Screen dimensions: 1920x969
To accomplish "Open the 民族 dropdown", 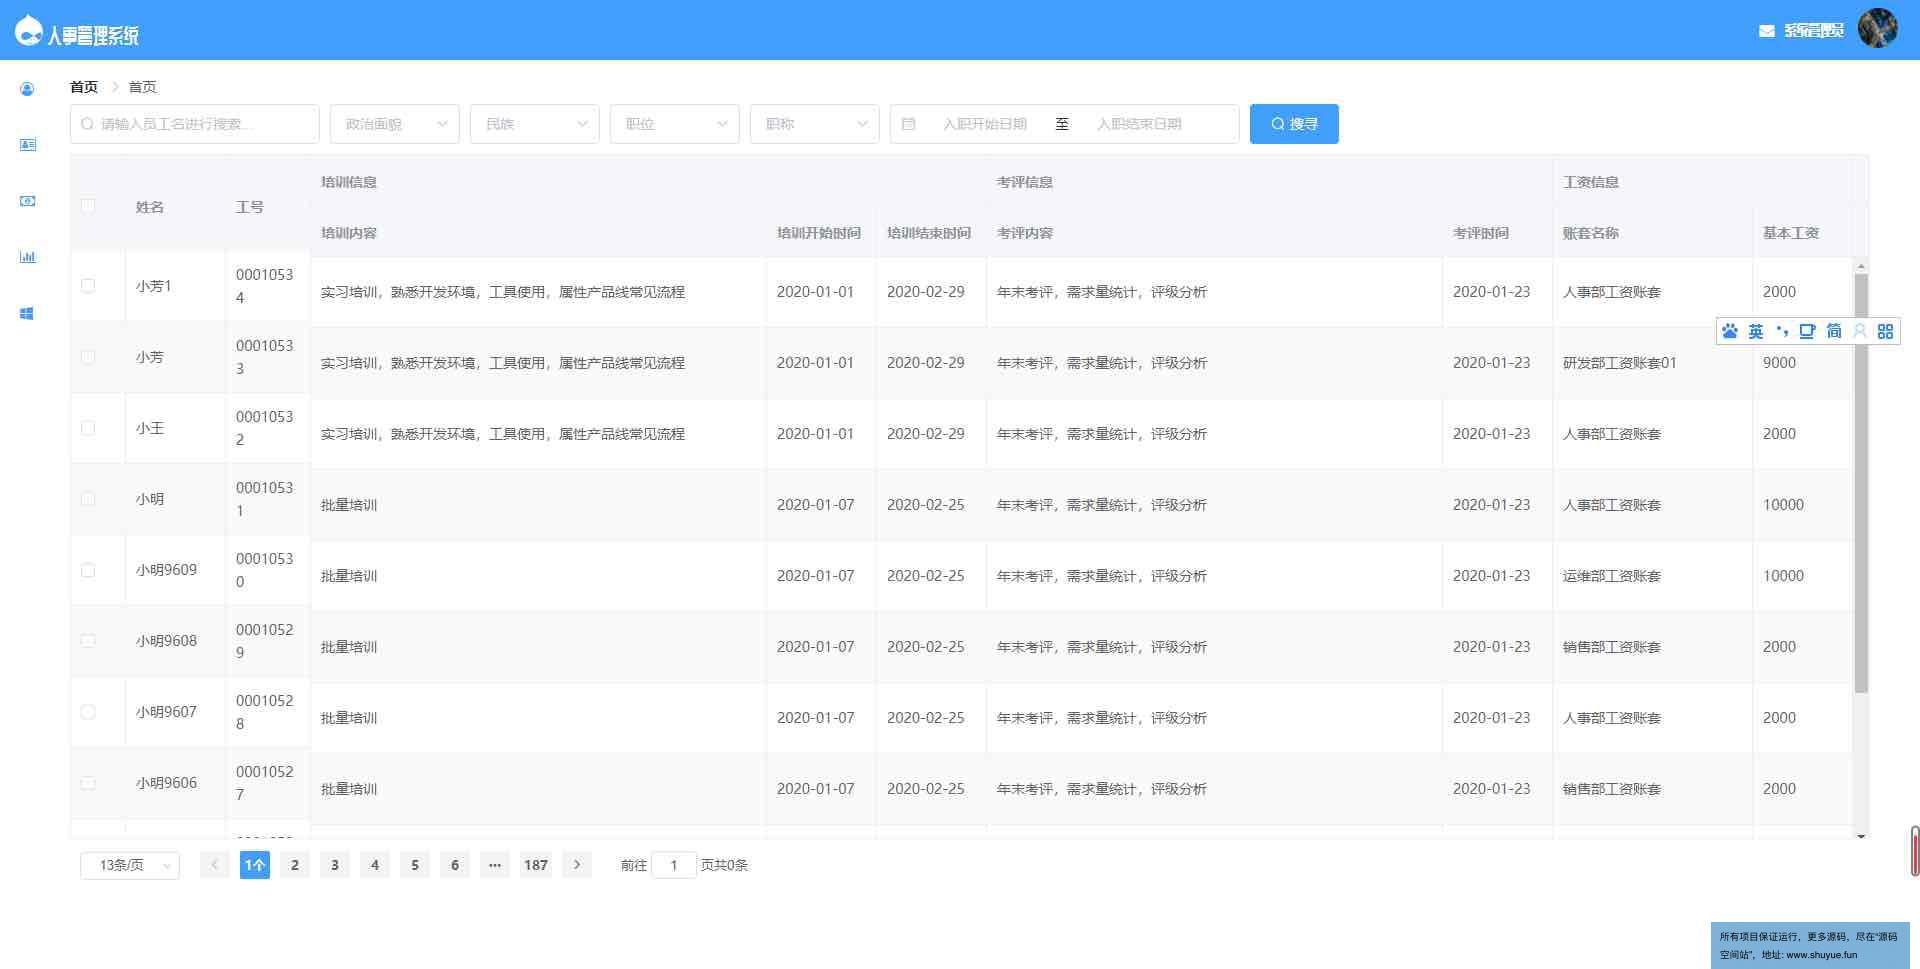I will point(535,124).
